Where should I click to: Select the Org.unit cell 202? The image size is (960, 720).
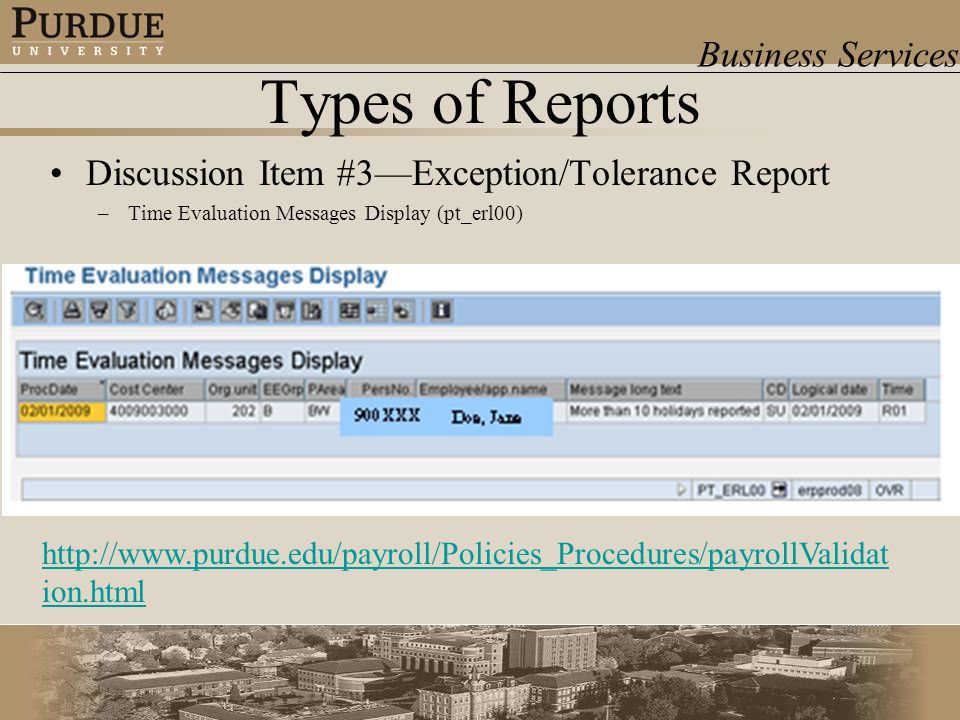coord(233,411)
